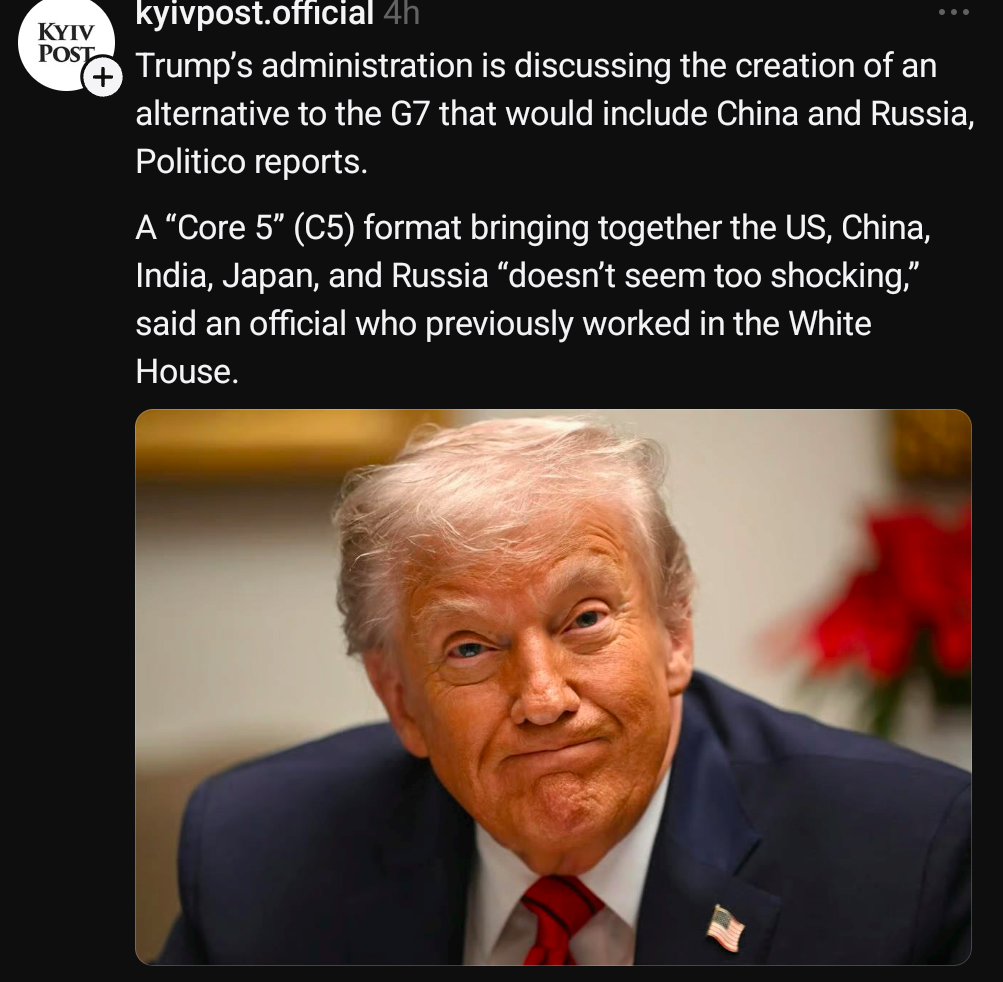Click the word "House." on the last line
The height and width of the screenshot is (982, 1003).
[187, 371]
